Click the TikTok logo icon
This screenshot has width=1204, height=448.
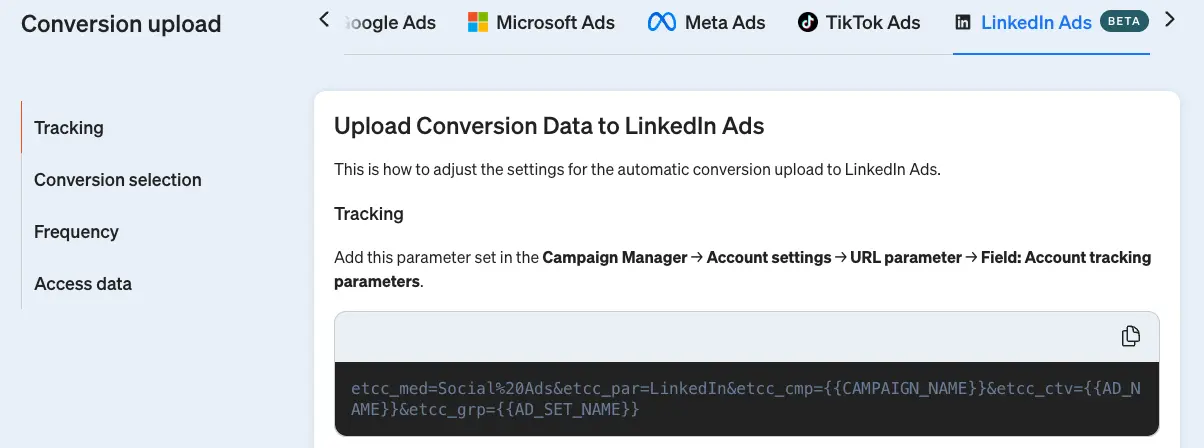pos(808,22)
